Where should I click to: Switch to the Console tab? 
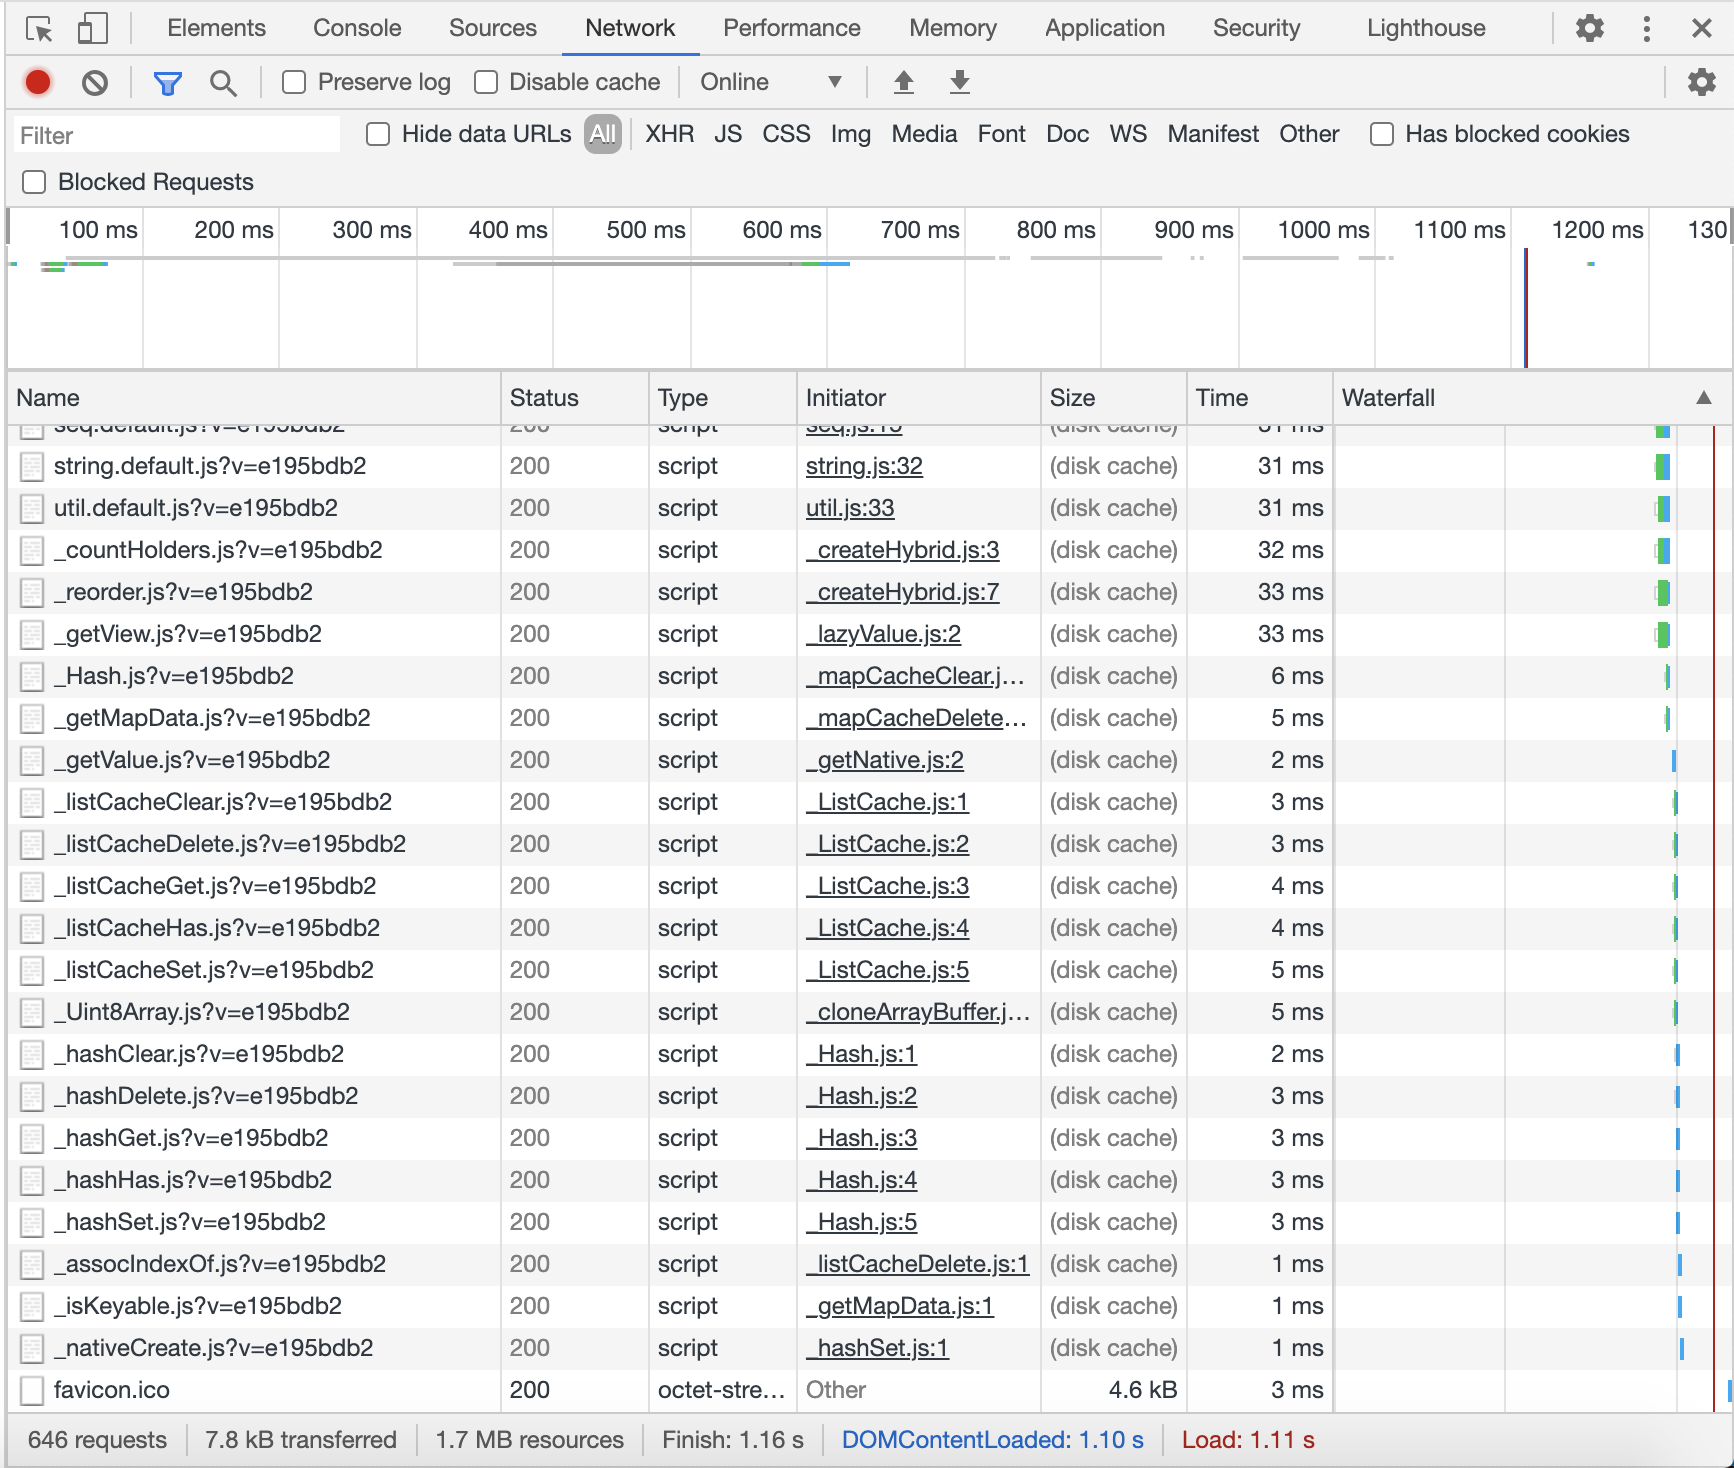[356, 28]
